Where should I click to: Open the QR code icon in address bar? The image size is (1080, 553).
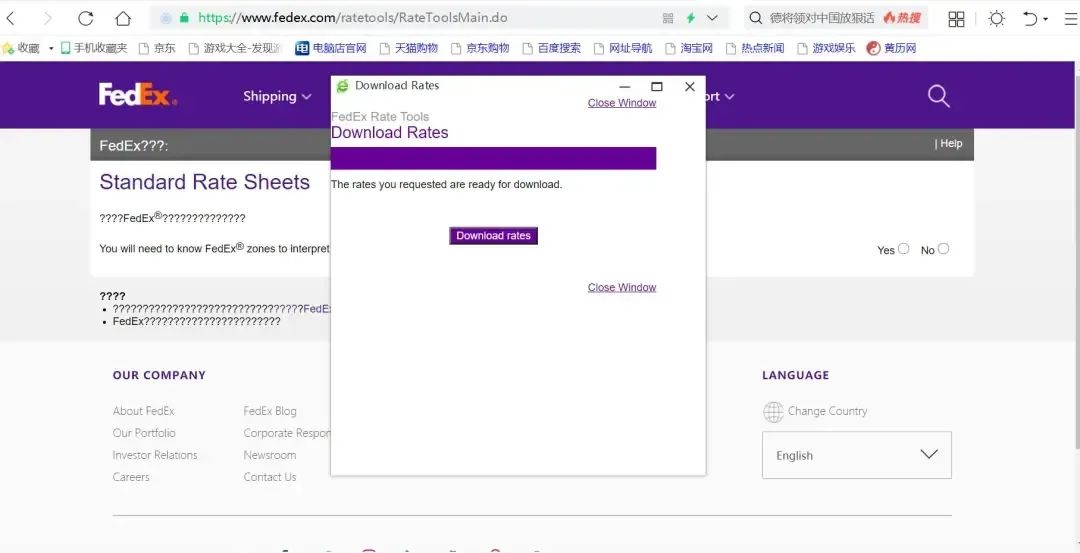pos(667,19)
